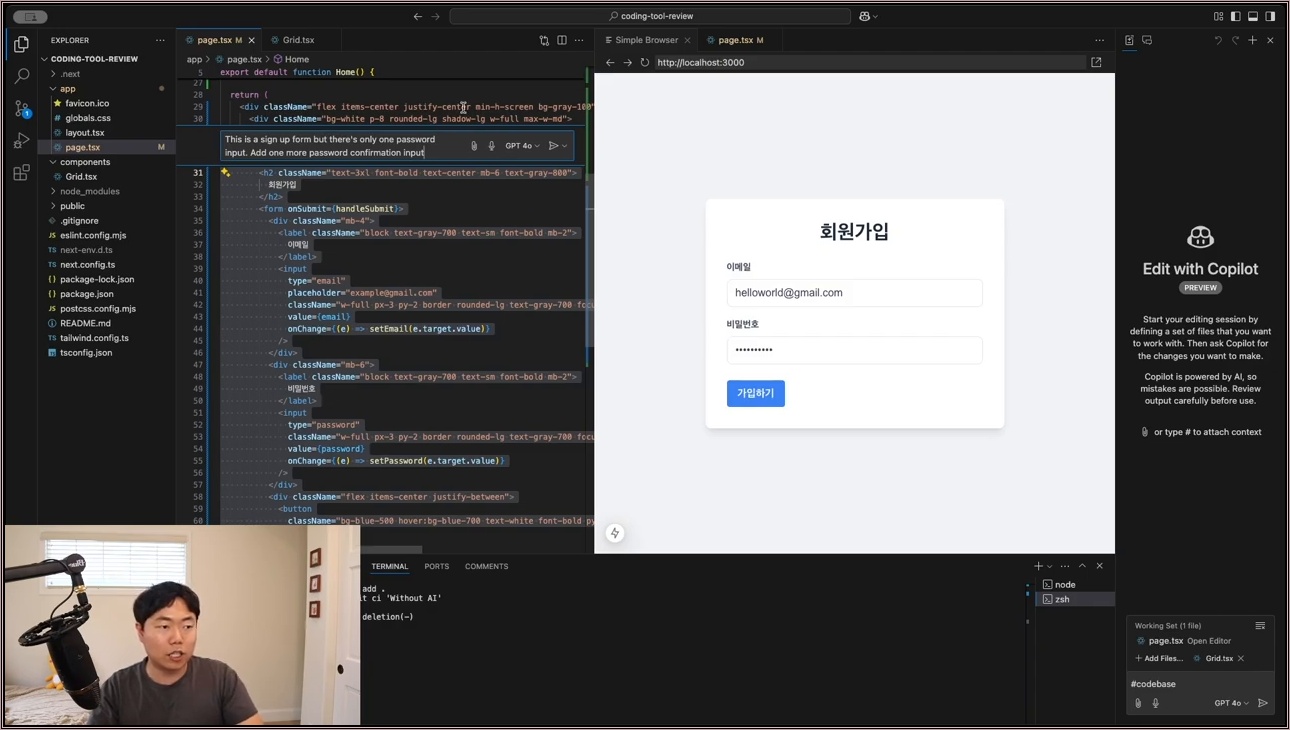
Task: Toggle the bottom panel visibility
Action: (x=1252, y=16)
